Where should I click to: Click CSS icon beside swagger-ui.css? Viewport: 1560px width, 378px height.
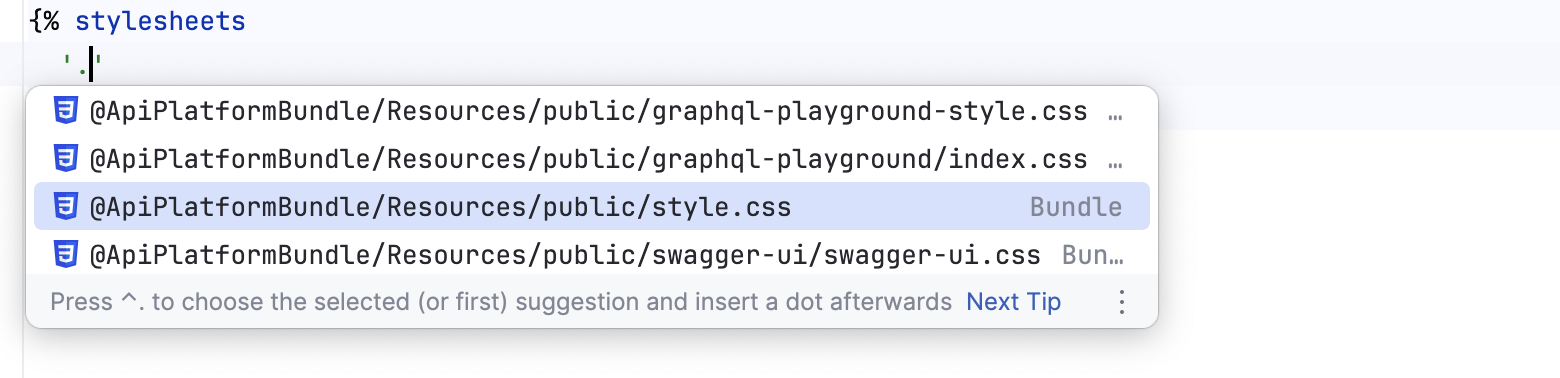(66, 255)
